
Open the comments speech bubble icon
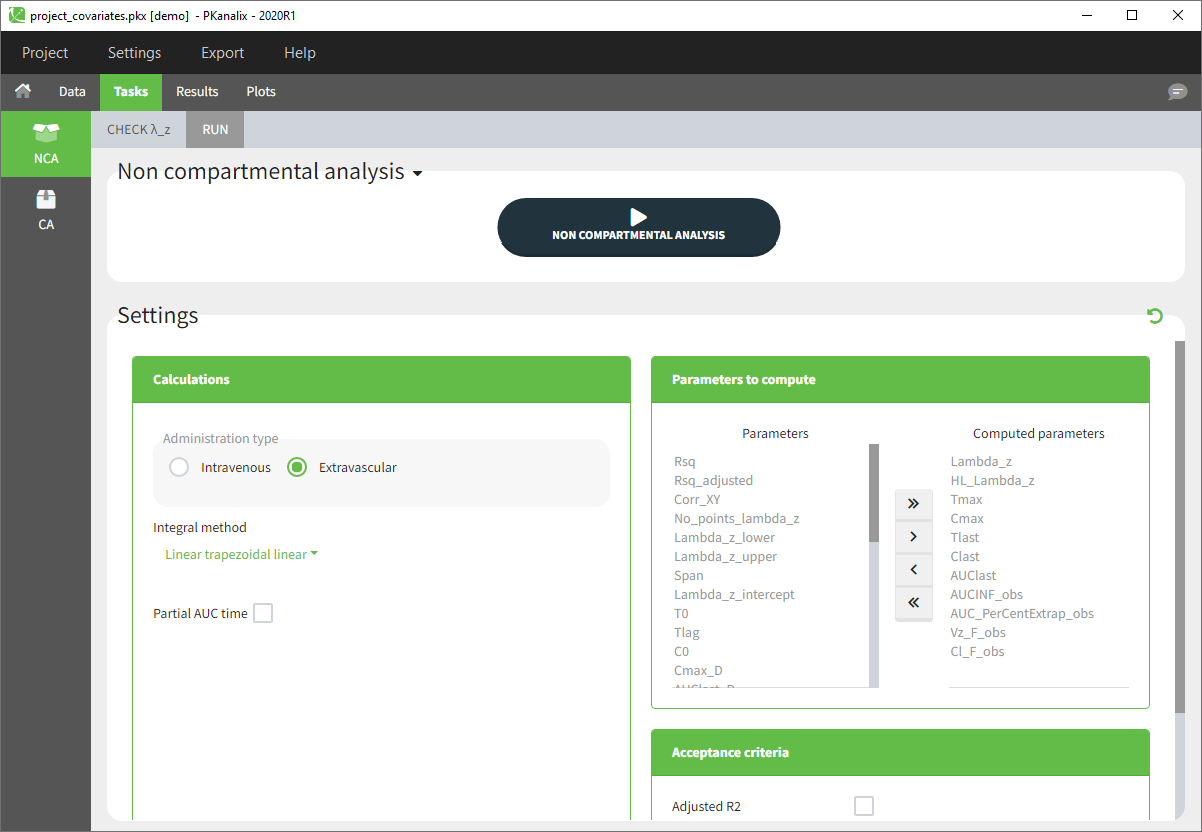tap(1177, 92)
